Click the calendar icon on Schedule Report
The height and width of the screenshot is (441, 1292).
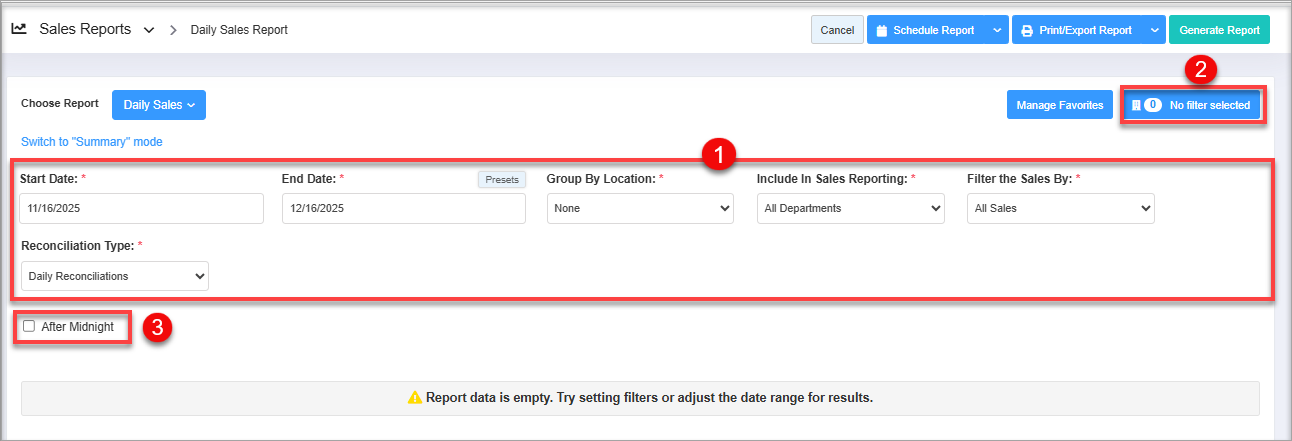tap(881, 31)
